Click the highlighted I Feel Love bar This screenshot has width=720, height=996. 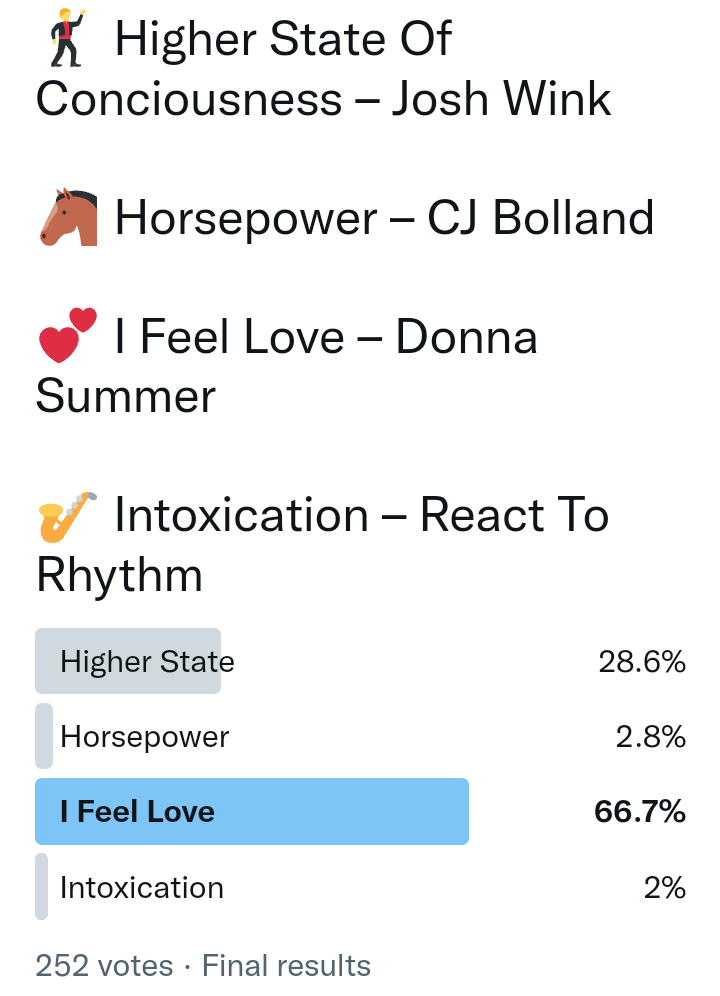(x=252, y=811)
